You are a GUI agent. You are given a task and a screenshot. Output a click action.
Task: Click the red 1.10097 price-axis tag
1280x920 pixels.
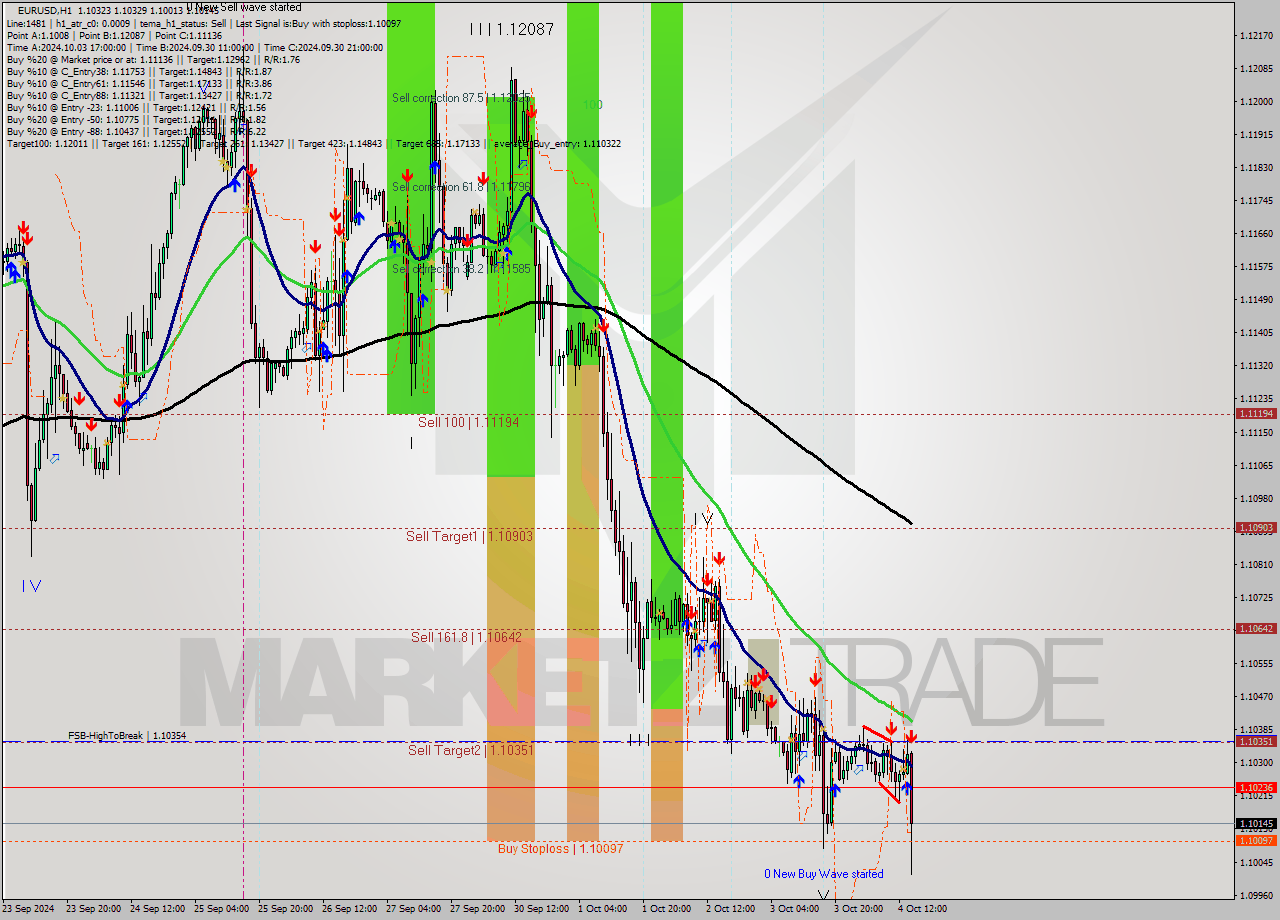[x=1256, y=840]
